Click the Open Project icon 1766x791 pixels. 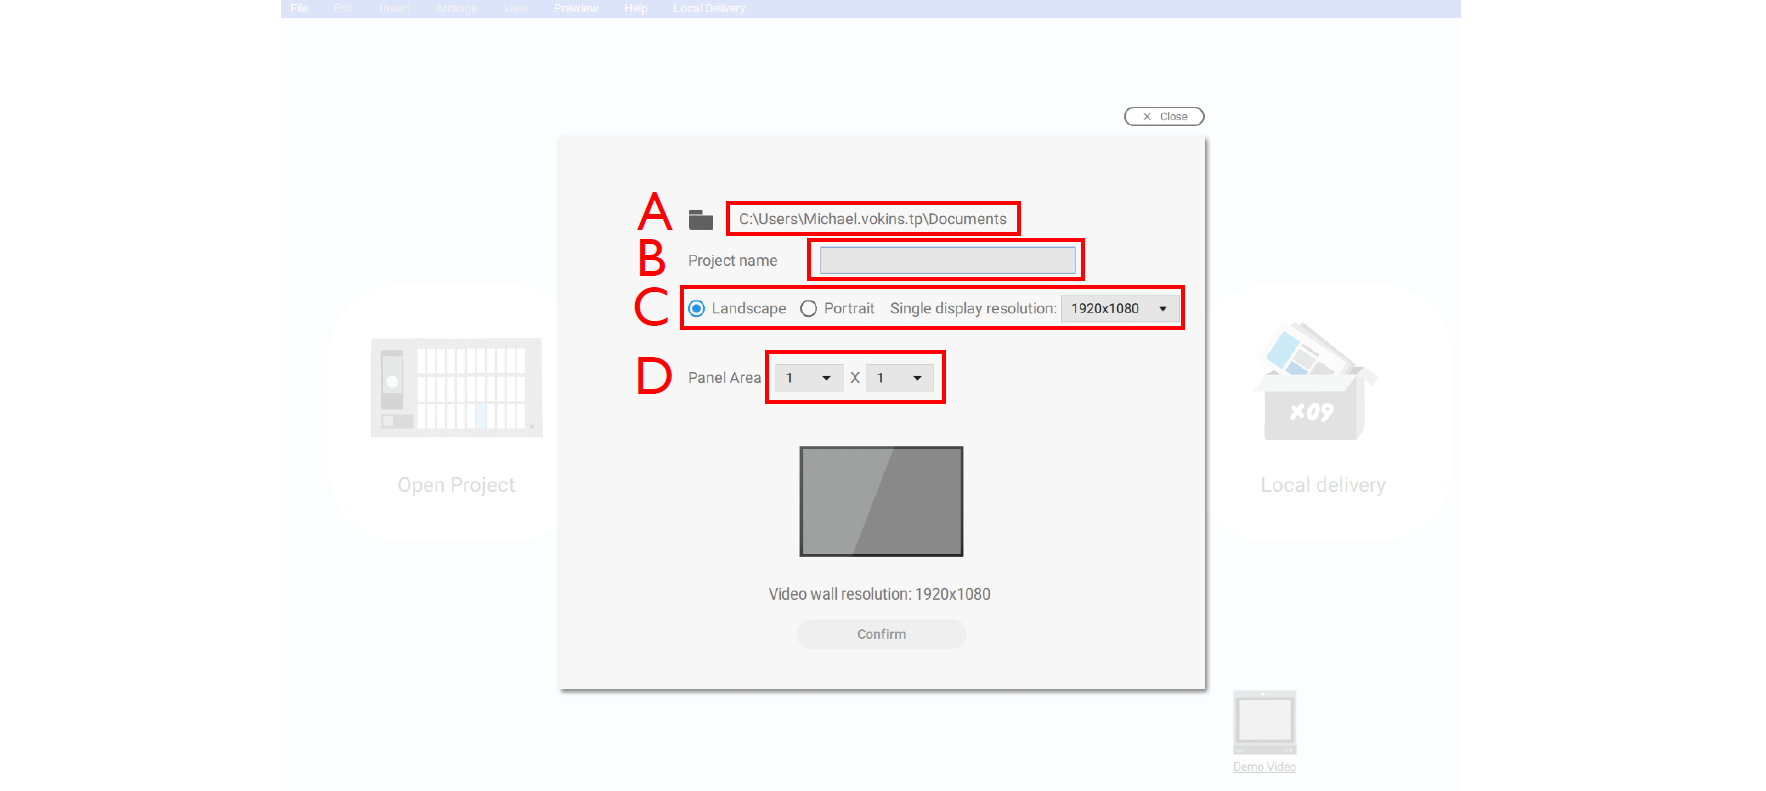point(456,387)
